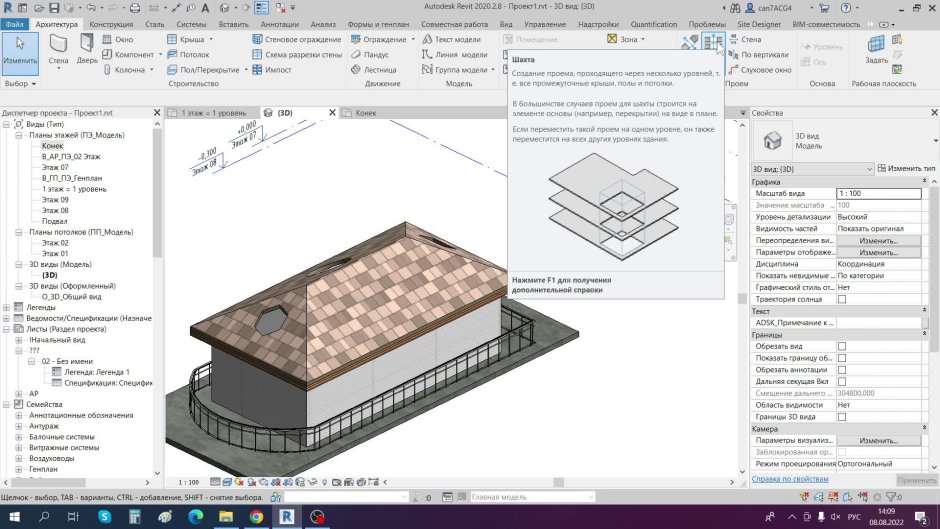Click Изменить тип button
940x529 pixels.
pos(906,169)
